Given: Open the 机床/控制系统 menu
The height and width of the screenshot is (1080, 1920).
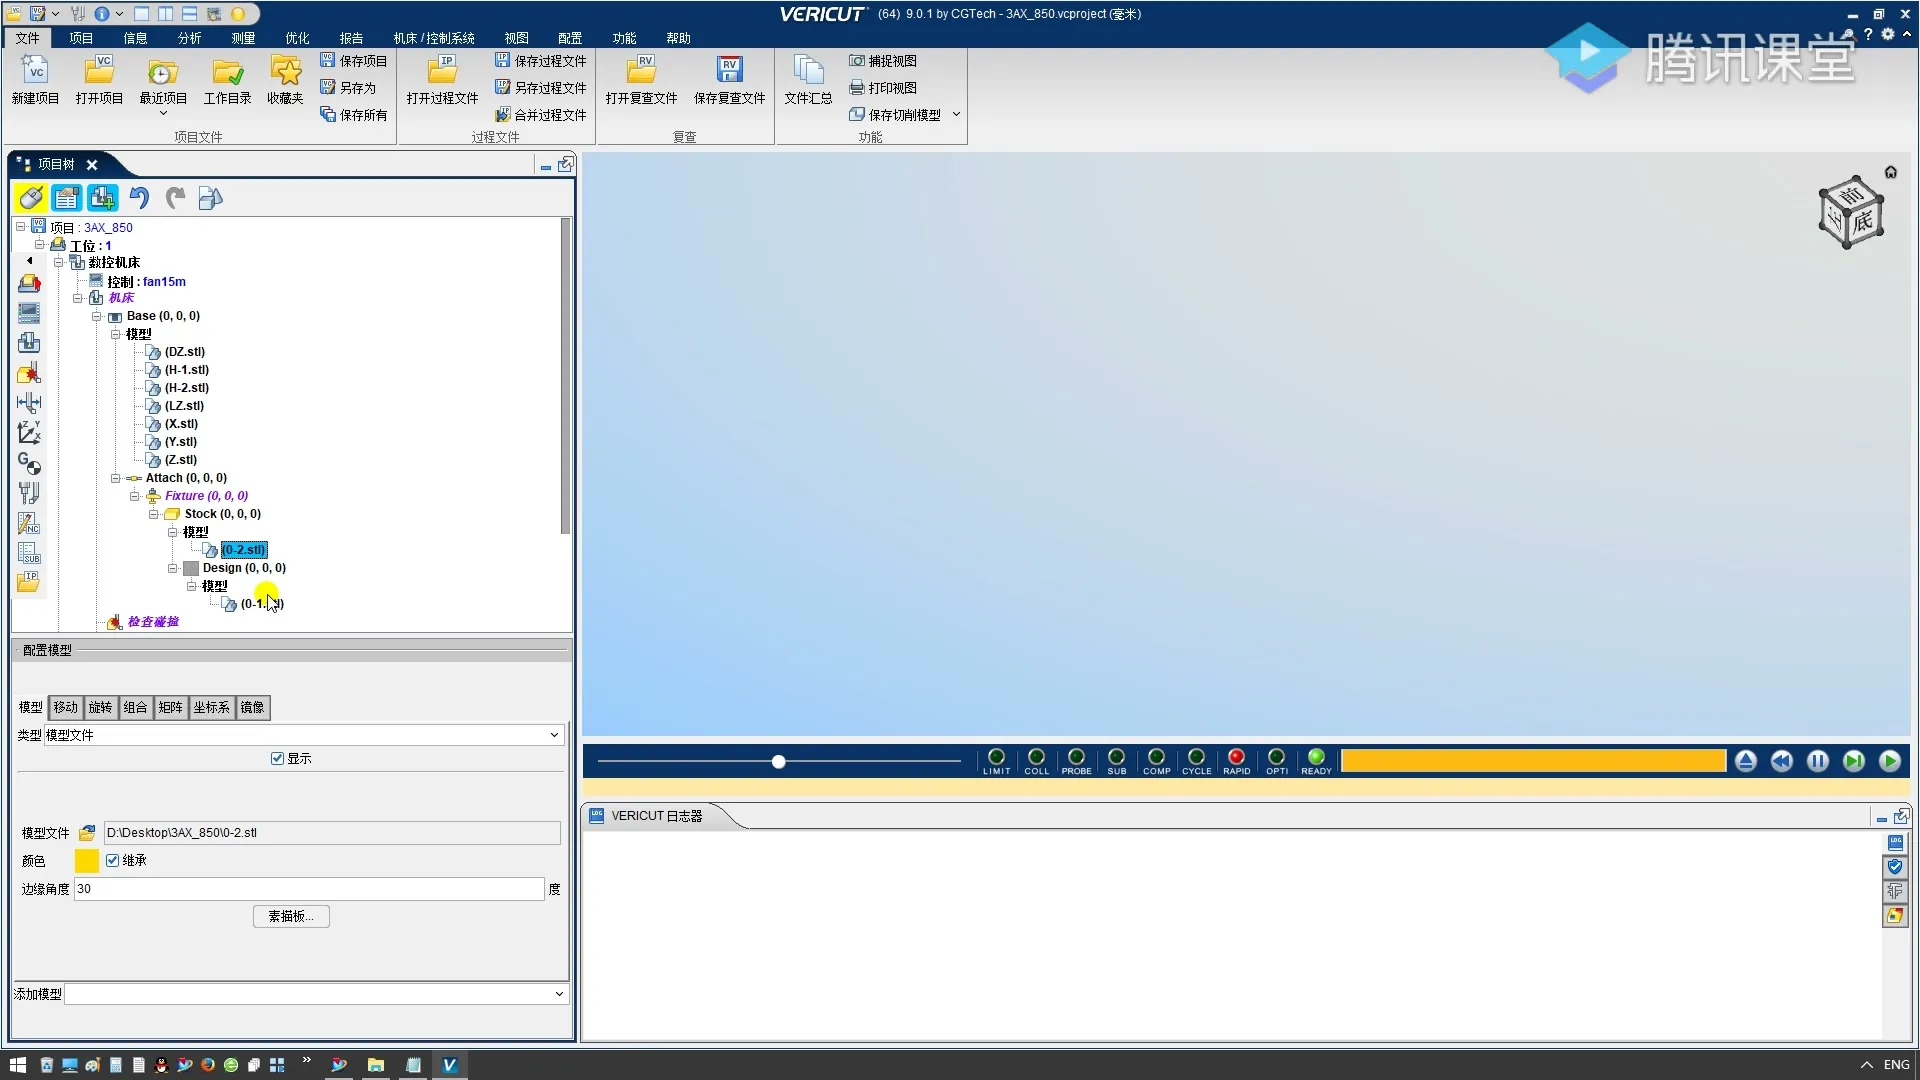Looking at the screenshot, I should (434, 38).
